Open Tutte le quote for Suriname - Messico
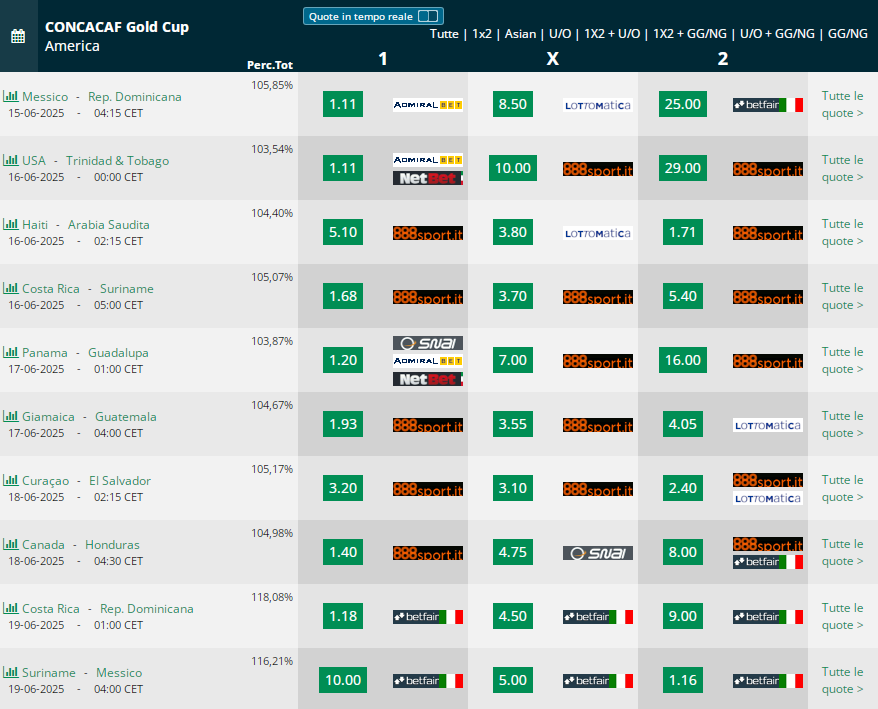 pyautogui.click(x=842, y=680)
